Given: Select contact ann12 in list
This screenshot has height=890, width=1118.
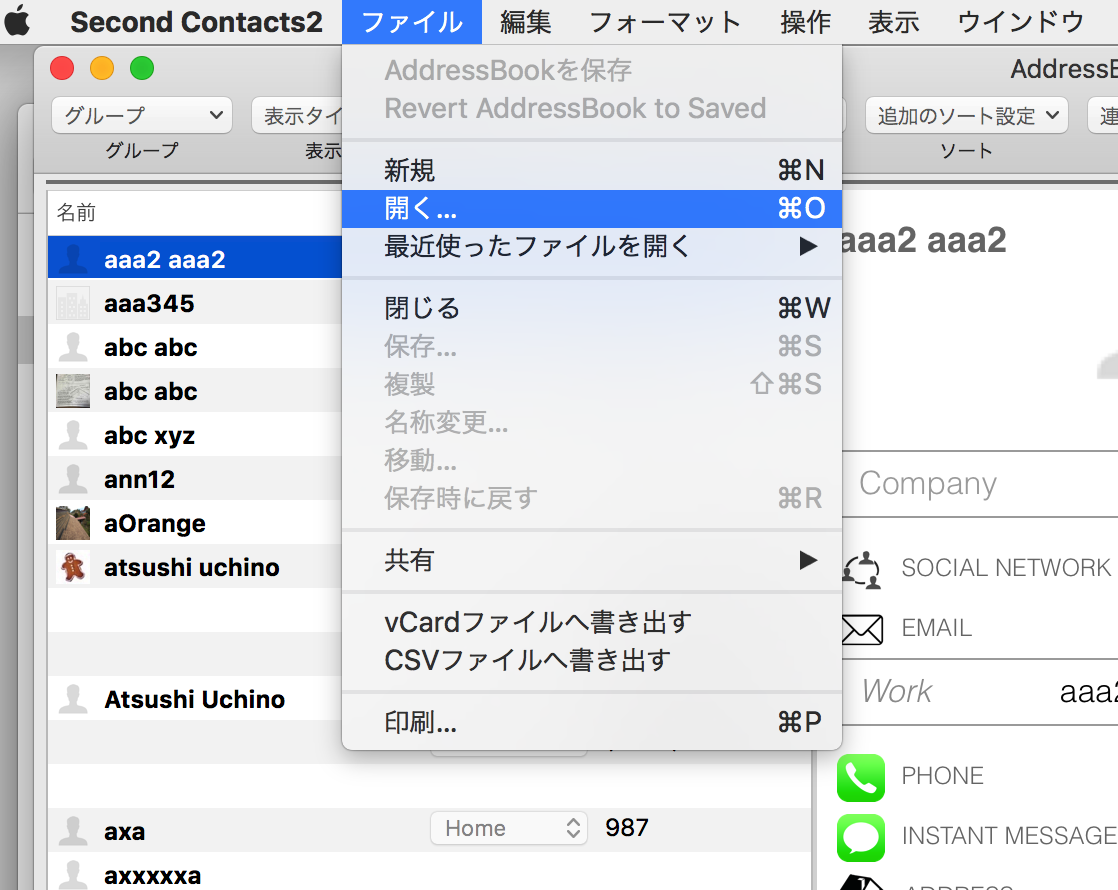Looking at the screenshot, I should tap(195, 479).
